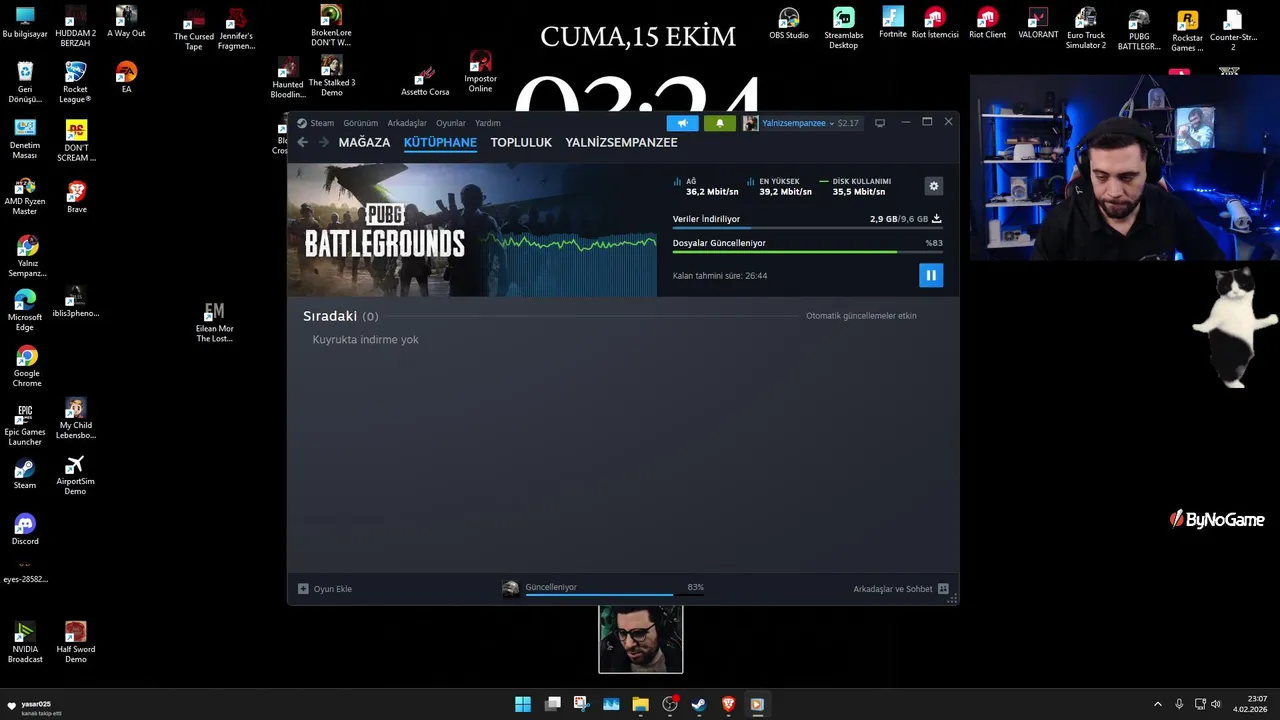Switch to TOPLULUK tab
Viewport: 1280px width, 720px height.
(521, 142)
